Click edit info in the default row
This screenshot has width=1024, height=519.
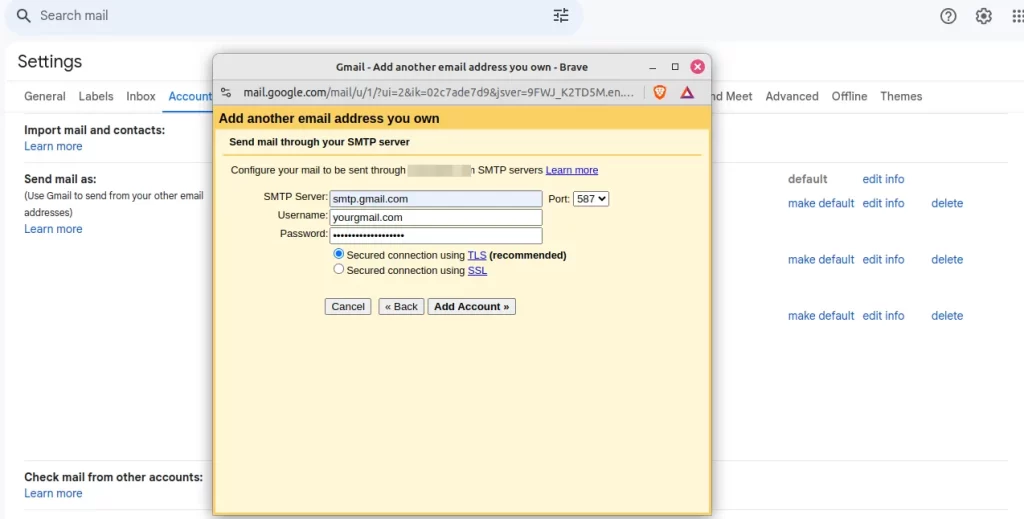883,179
